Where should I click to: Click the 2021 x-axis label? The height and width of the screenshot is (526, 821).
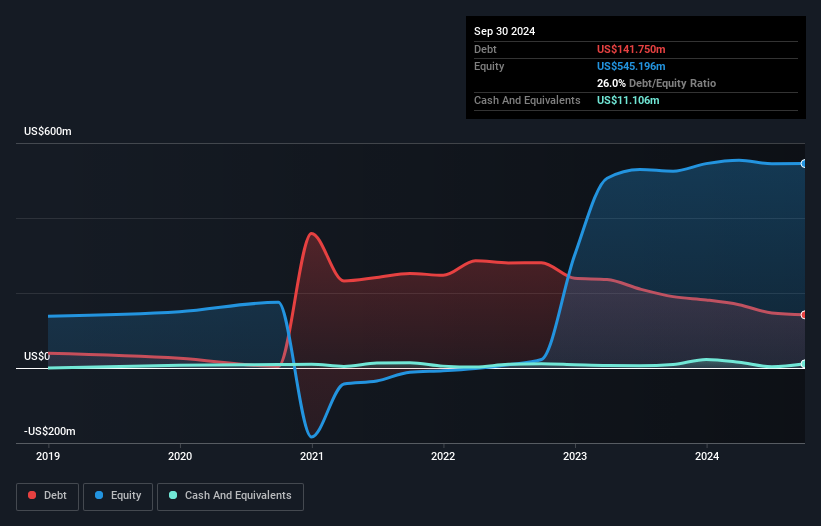click(312, 456)
